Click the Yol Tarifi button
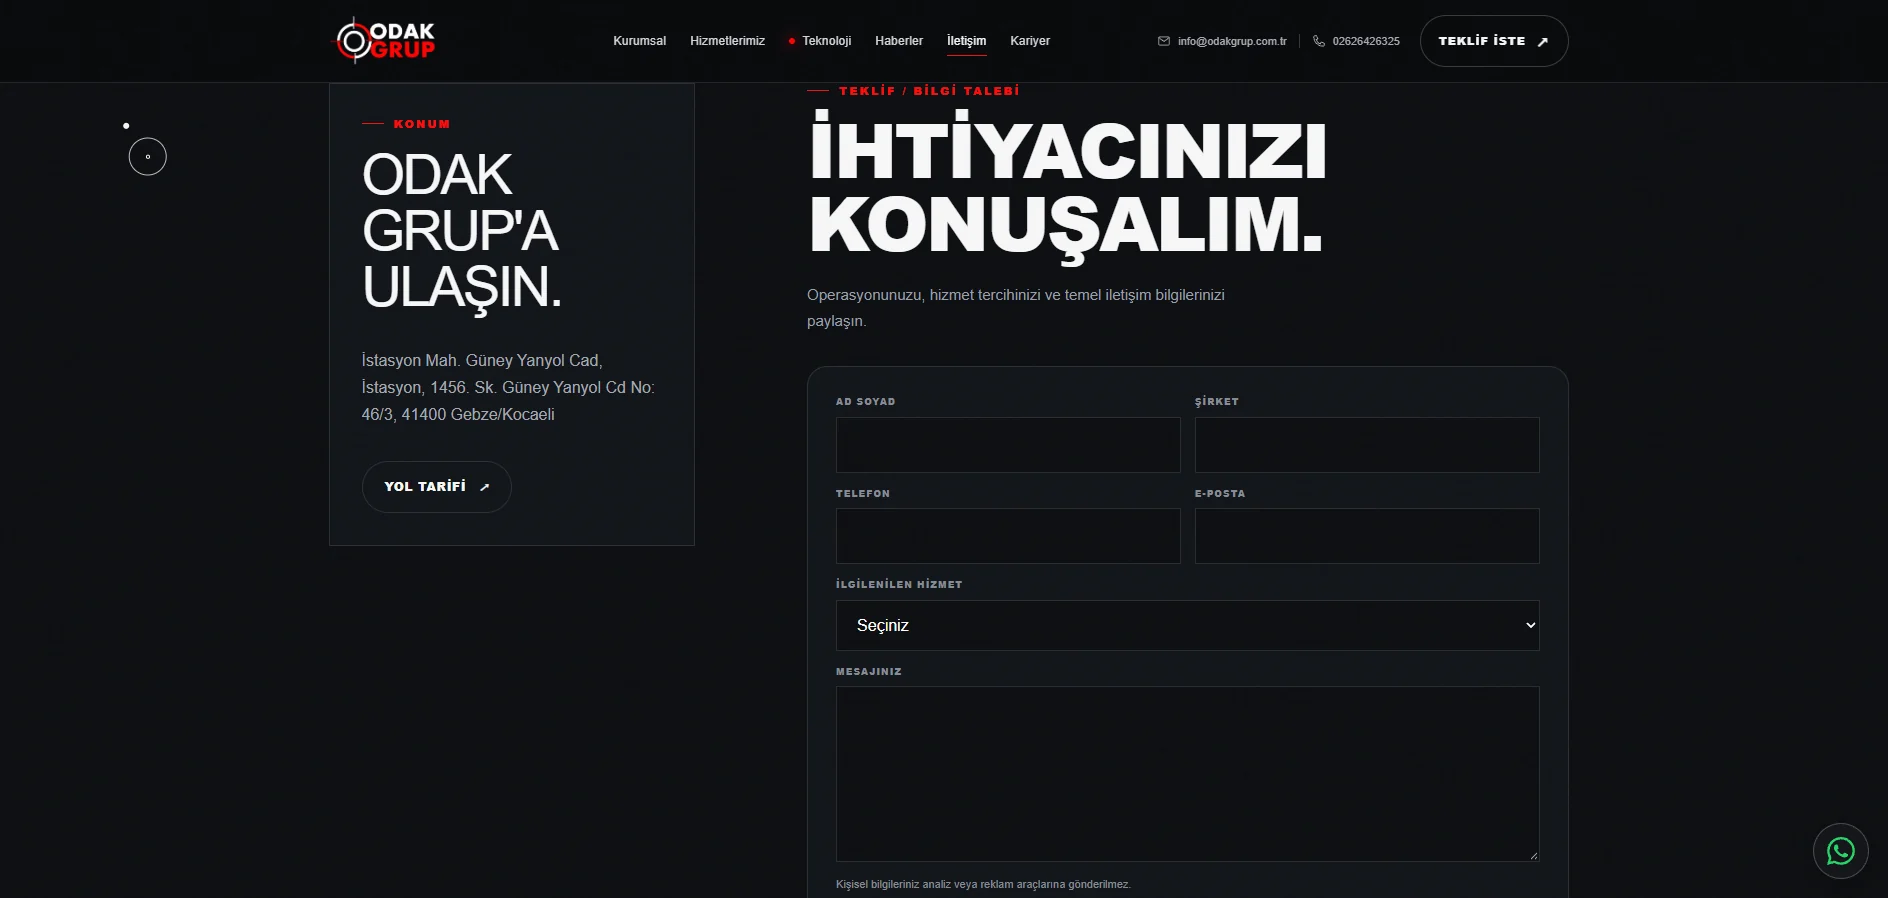 (436, 487)
